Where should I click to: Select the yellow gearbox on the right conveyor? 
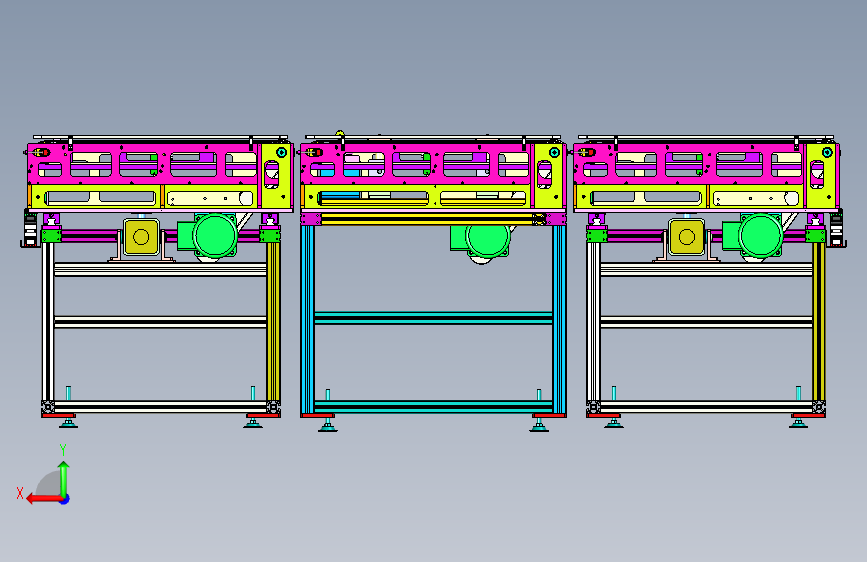click(x=686, y=237)
